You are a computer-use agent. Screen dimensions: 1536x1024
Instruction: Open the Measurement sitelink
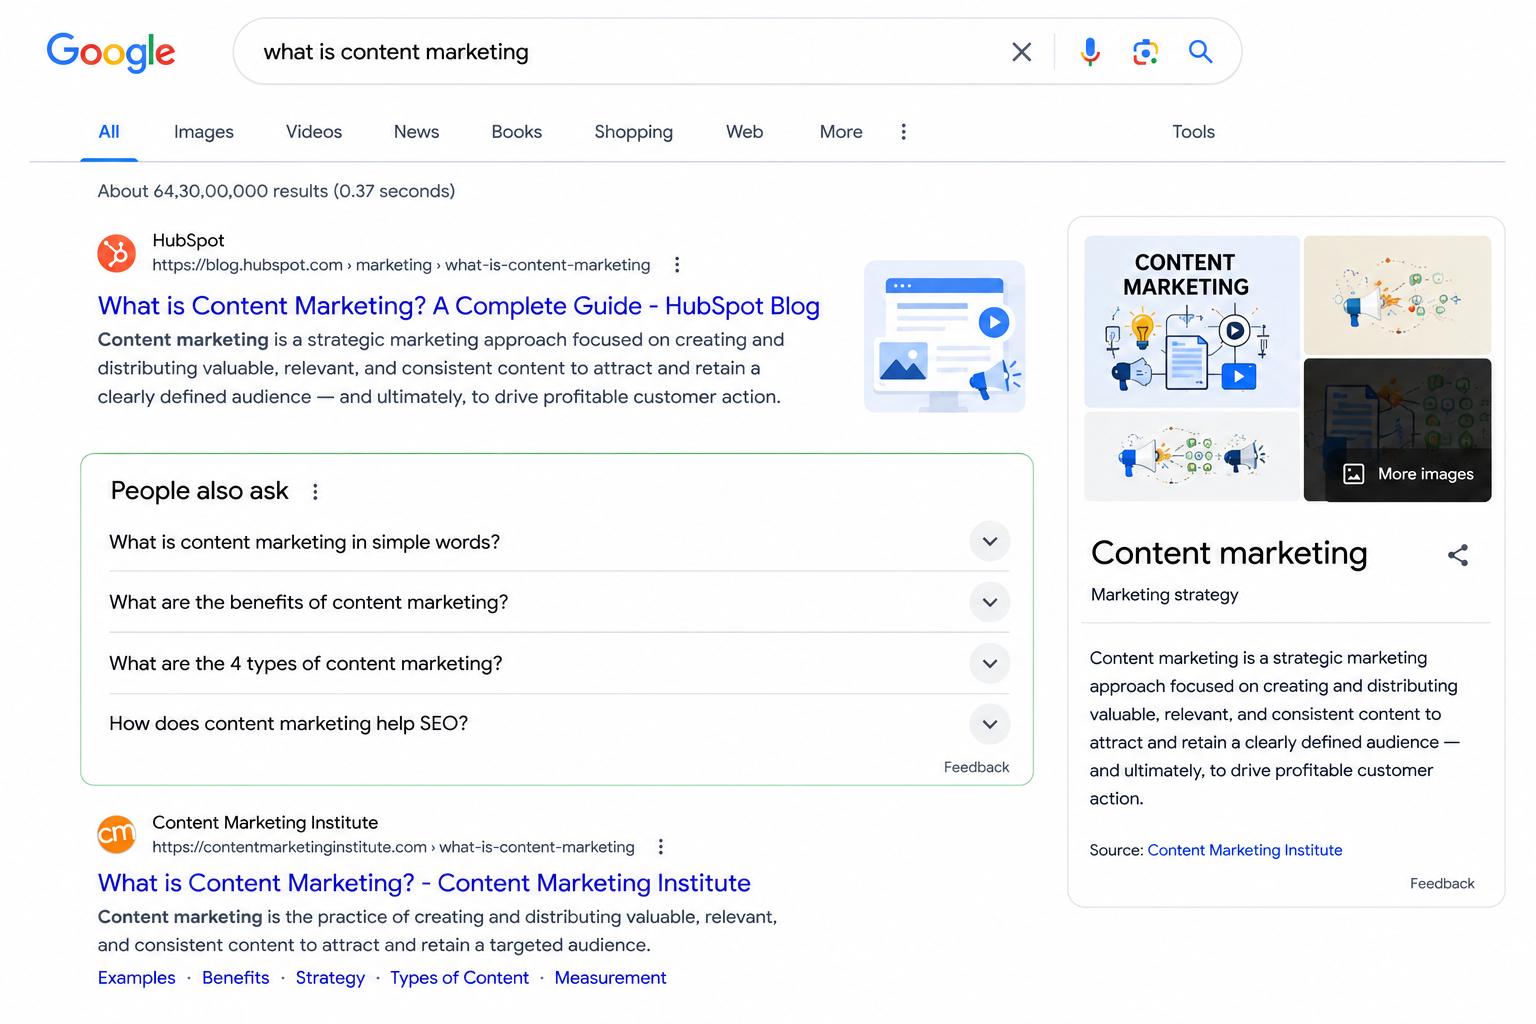pyautogui.click(x=610, y=978)
